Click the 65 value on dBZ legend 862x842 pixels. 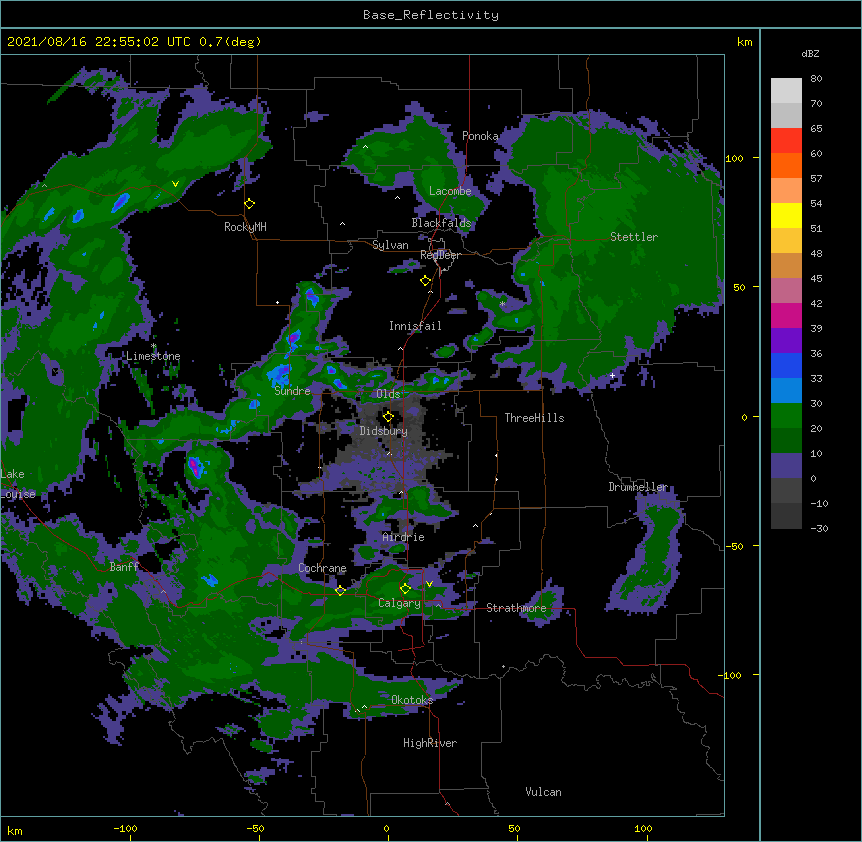click(x=816, y=129)
